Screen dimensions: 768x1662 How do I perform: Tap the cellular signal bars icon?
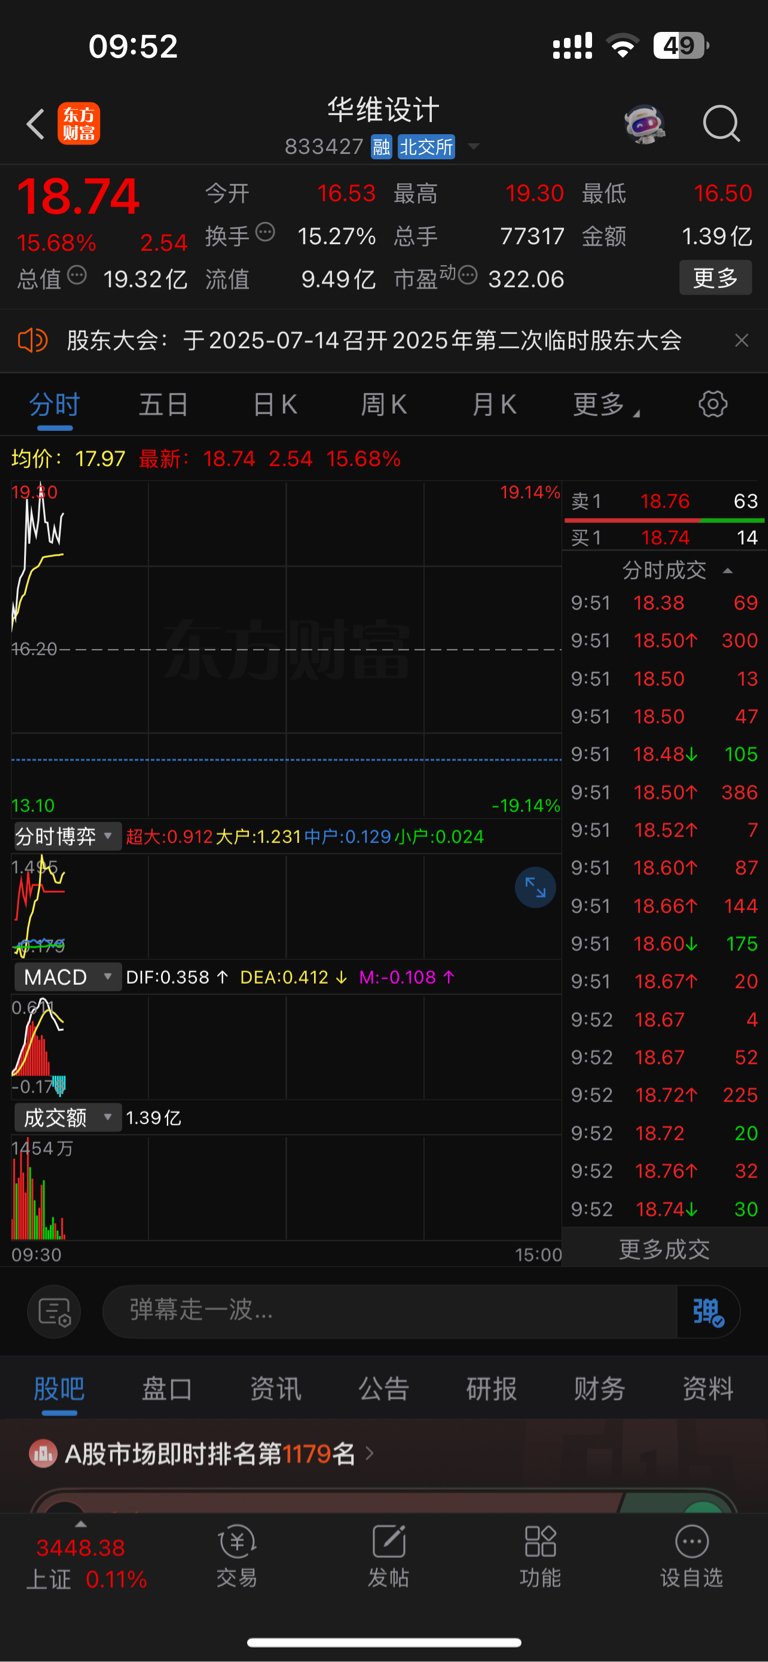[x=572, y=46]
